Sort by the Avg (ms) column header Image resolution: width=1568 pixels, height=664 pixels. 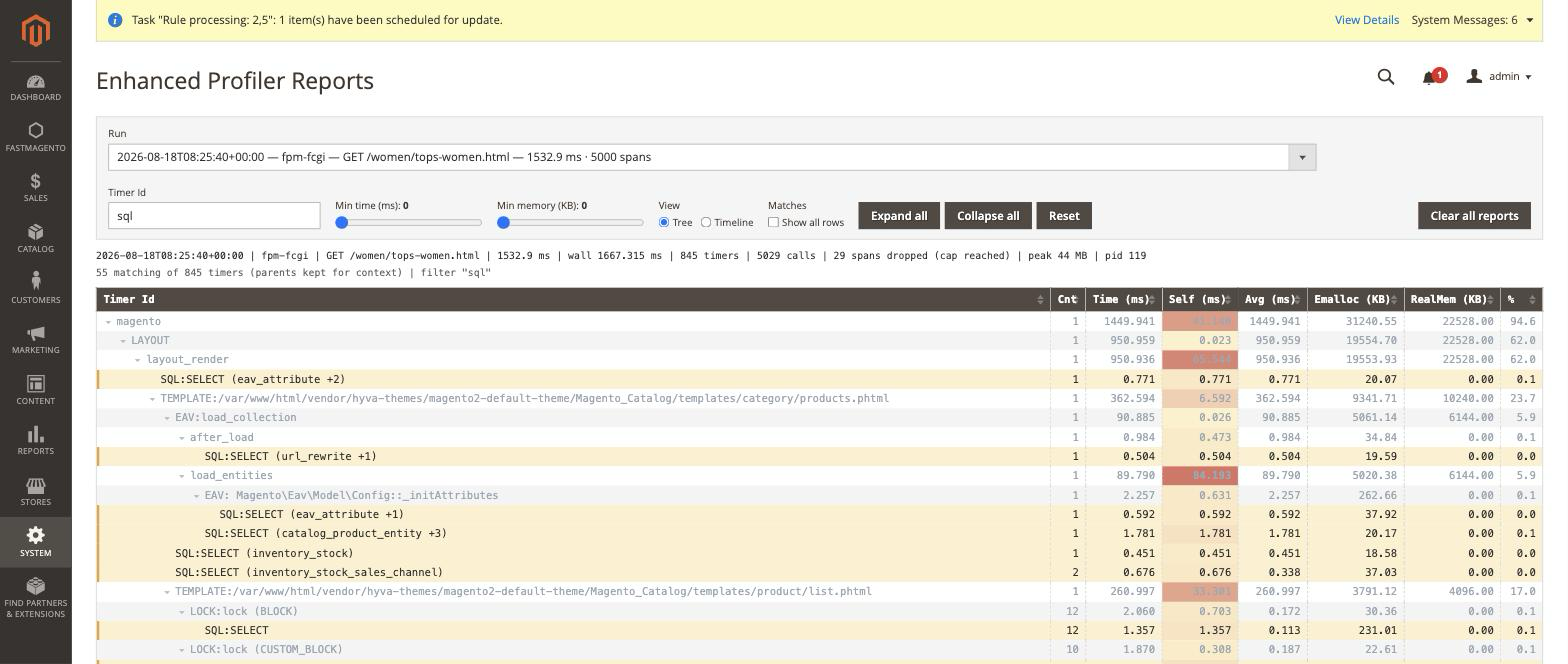point(1272,299)
